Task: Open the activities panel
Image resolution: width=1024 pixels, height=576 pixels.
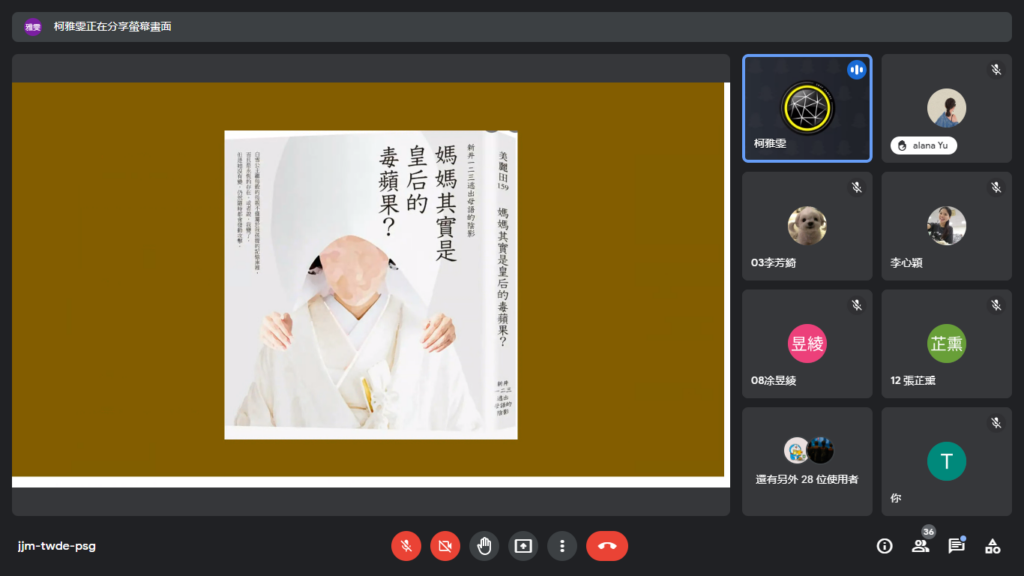Action: point(992,546)
